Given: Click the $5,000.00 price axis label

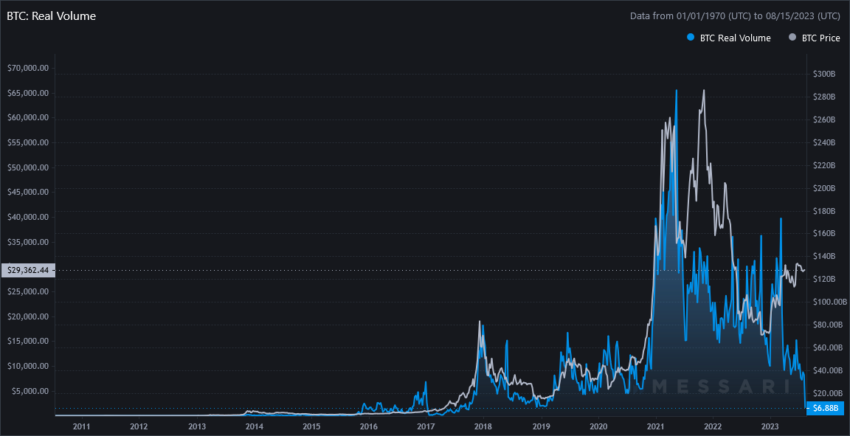Looking at the screenshot, I should (30, 391).
